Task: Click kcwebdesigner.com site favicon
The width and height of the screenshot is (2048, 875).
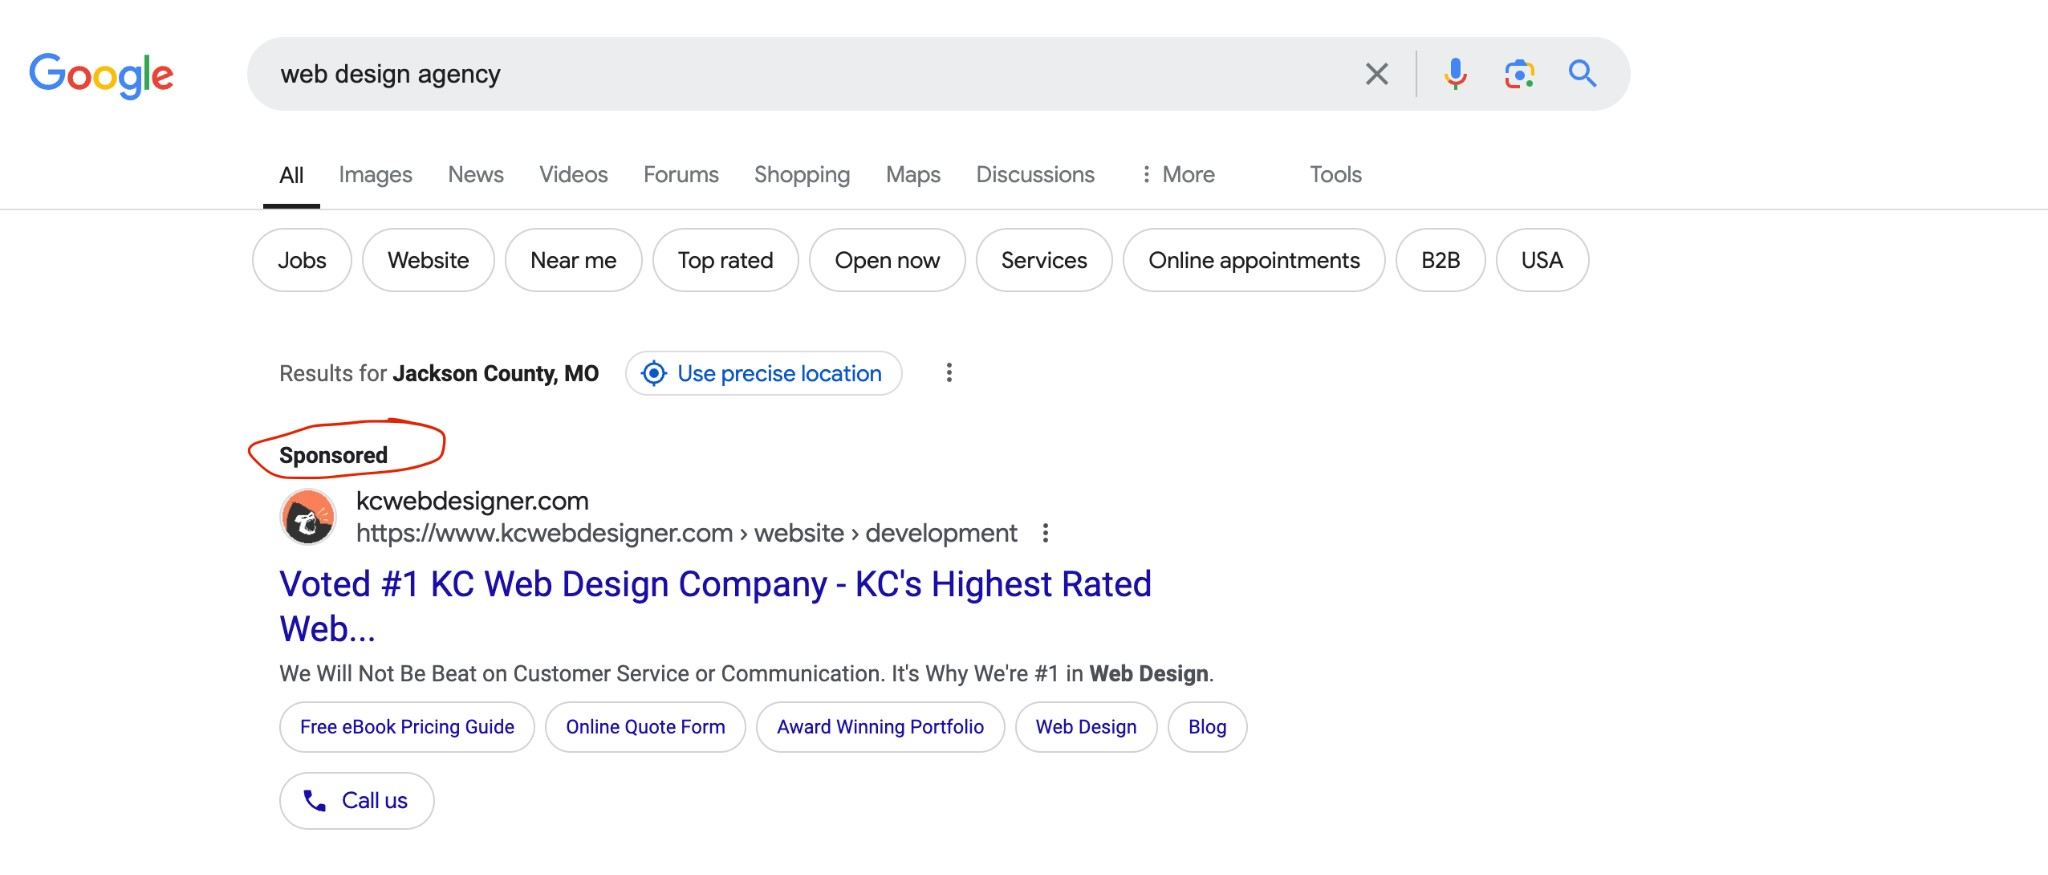Action: click(x=308, y=517)
